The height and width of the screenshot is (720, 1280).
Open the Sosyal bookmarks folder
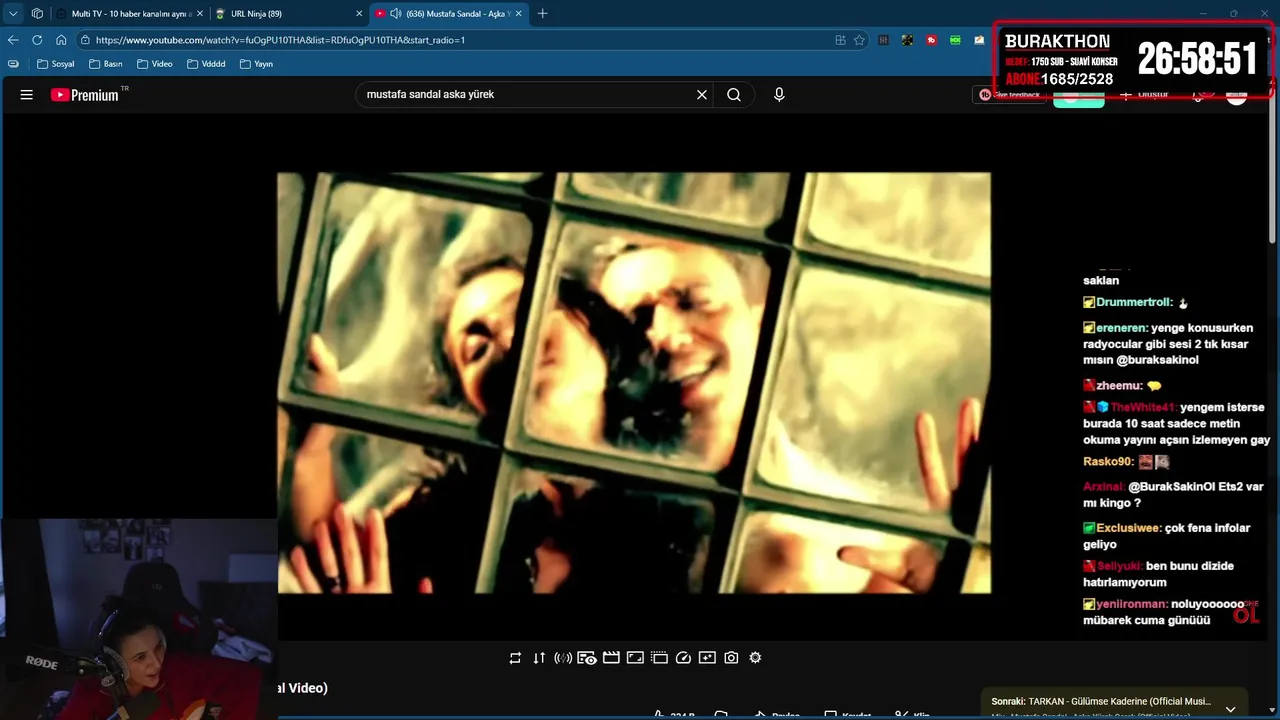[x=55, y=63]
